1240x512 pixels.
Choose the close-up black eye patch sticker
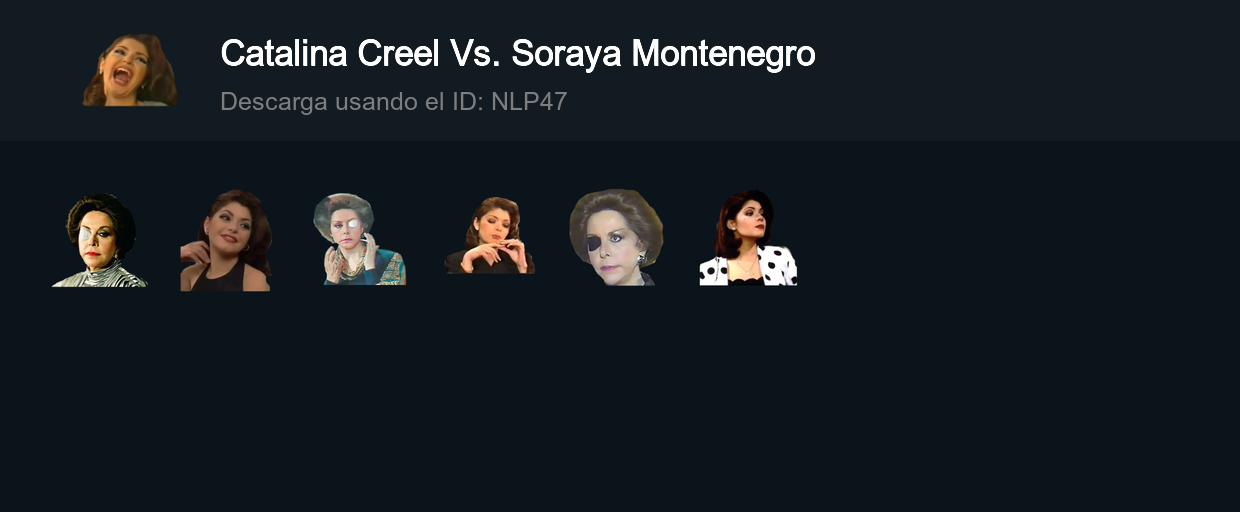pos(616,237)
